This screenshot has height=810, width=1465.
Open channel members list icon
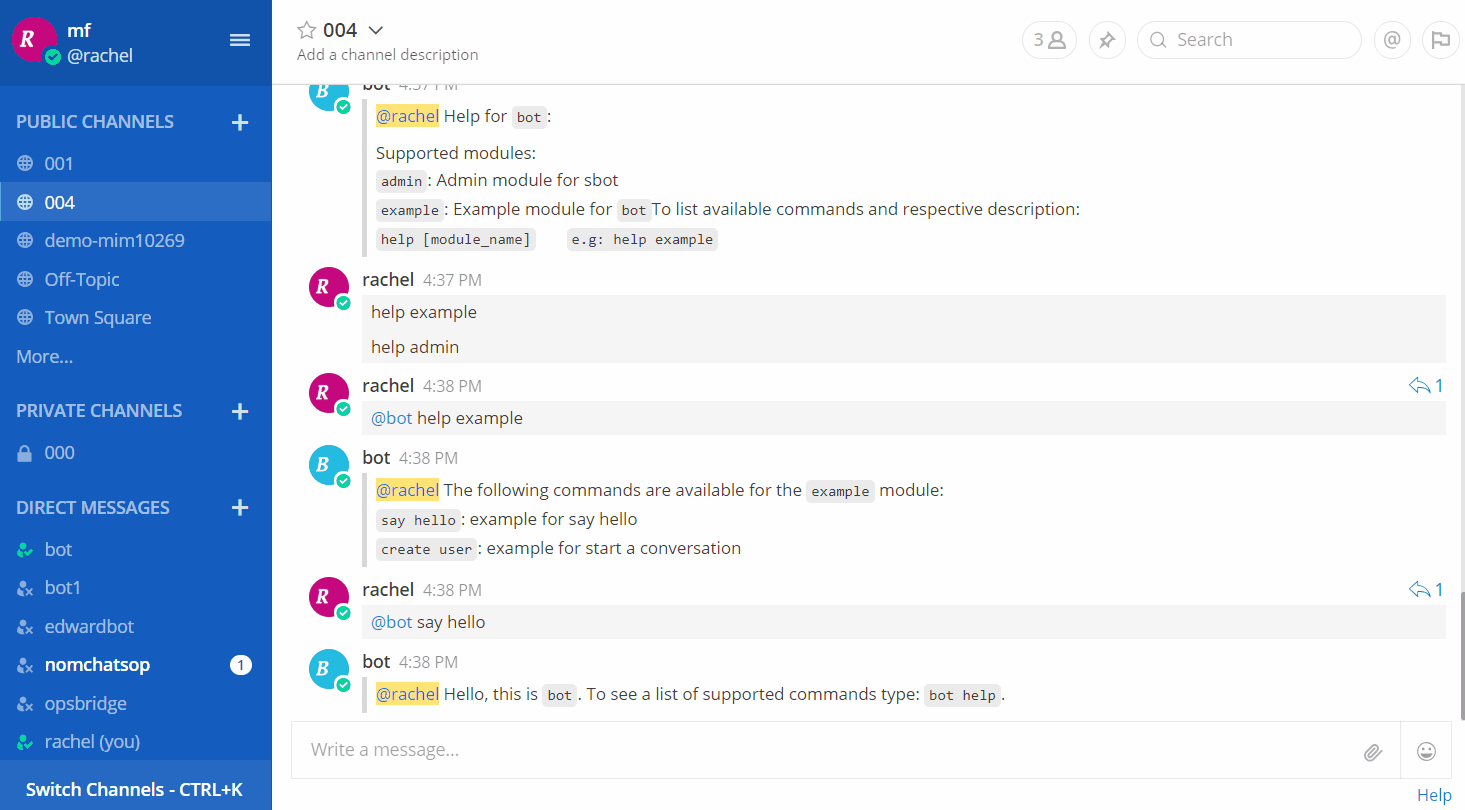coord(1049,40)
